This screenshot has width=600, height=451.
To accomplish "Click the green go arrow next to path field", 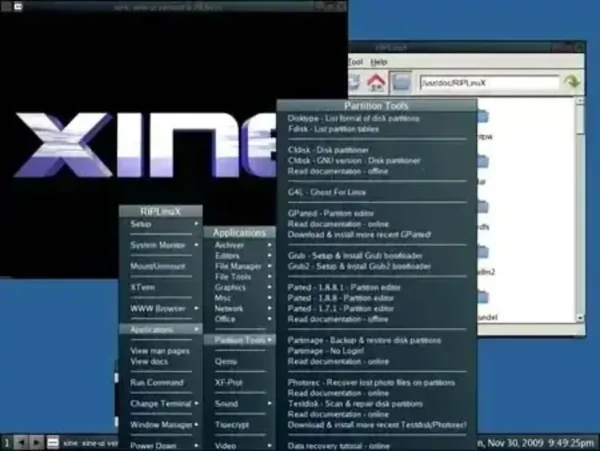I will (x=572, y=81).
